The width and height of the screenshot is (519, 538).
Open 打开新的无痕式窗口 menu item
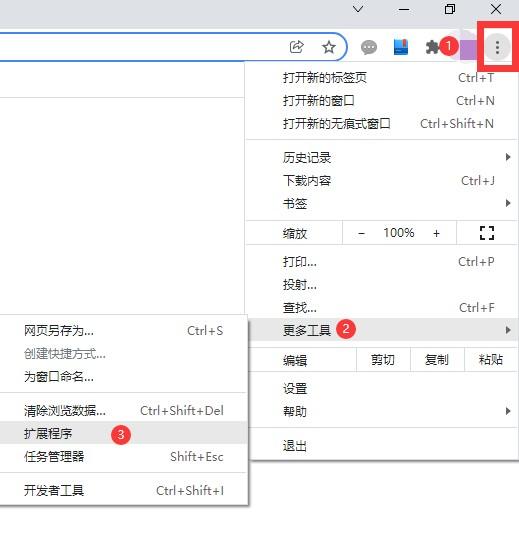click(381, 124)
